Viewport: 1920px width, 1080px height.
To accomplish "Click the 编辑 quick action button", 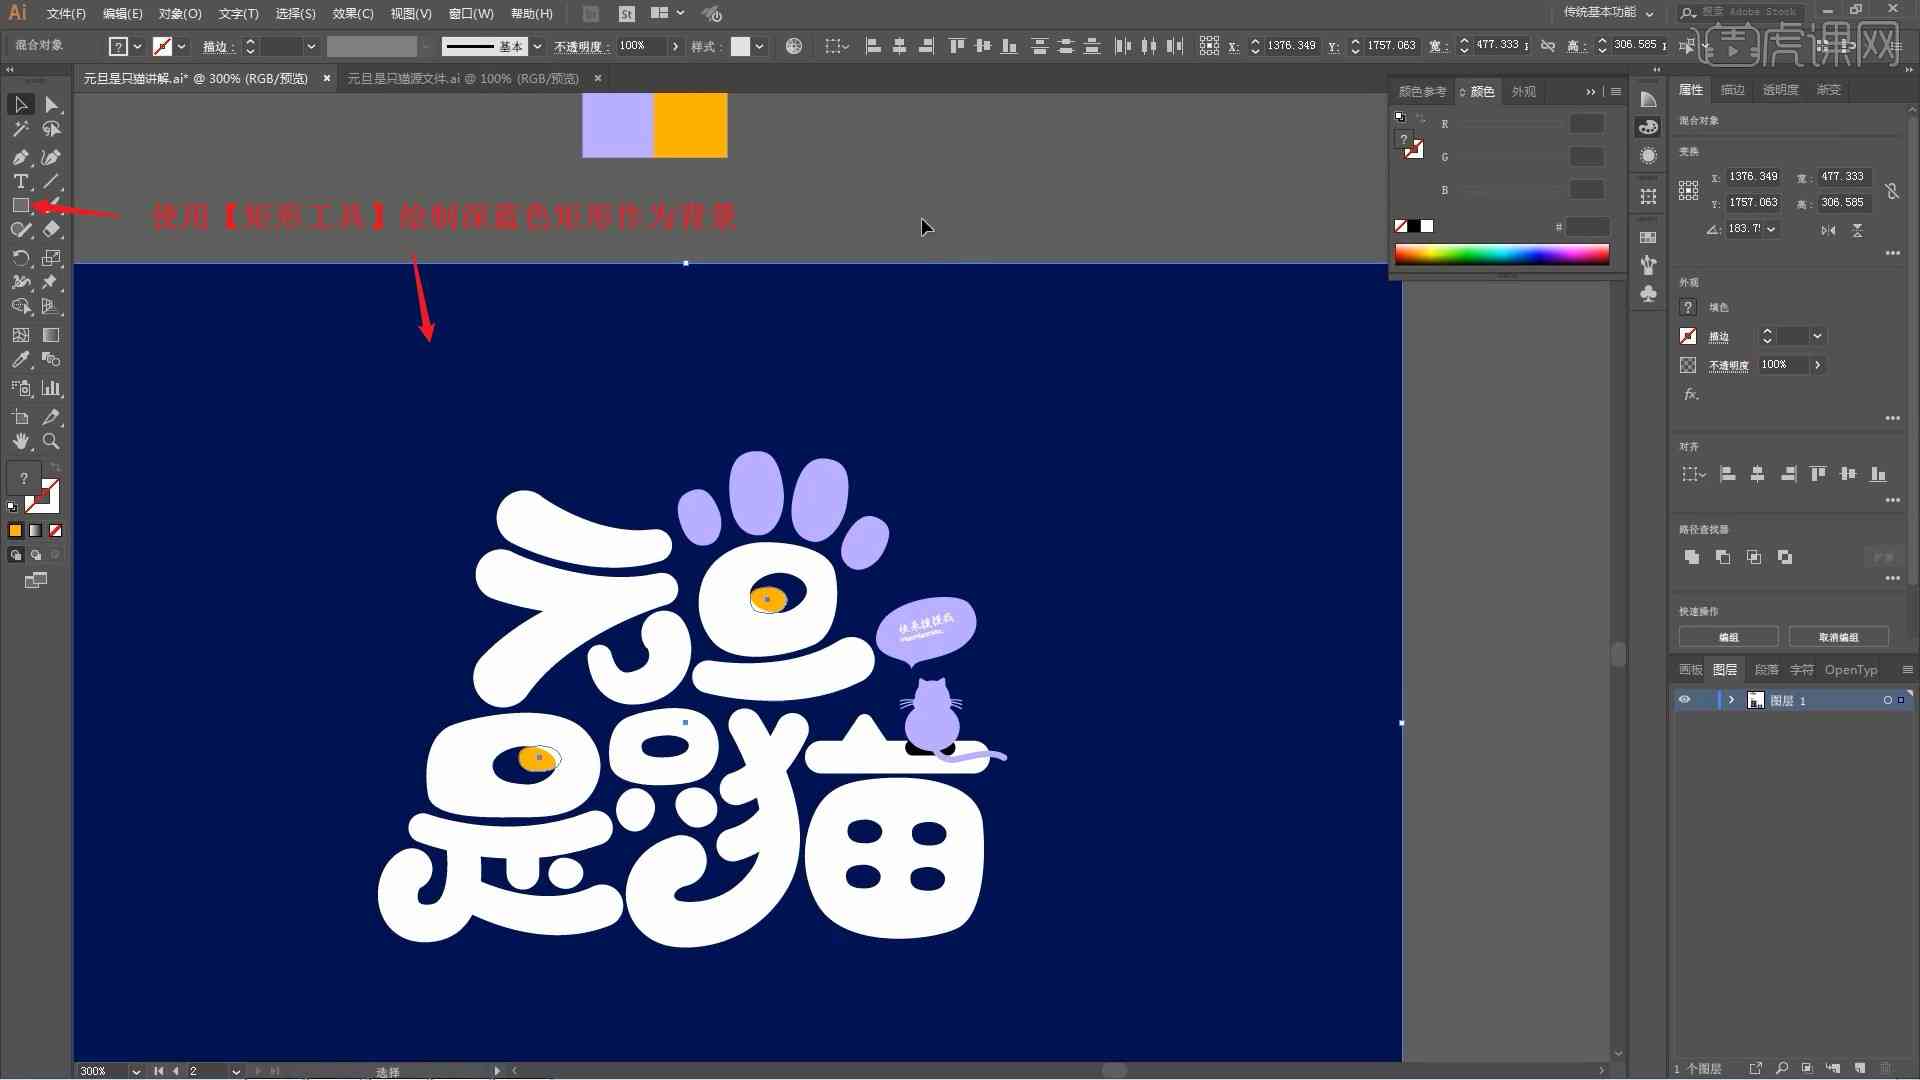I will [1730, 638].
